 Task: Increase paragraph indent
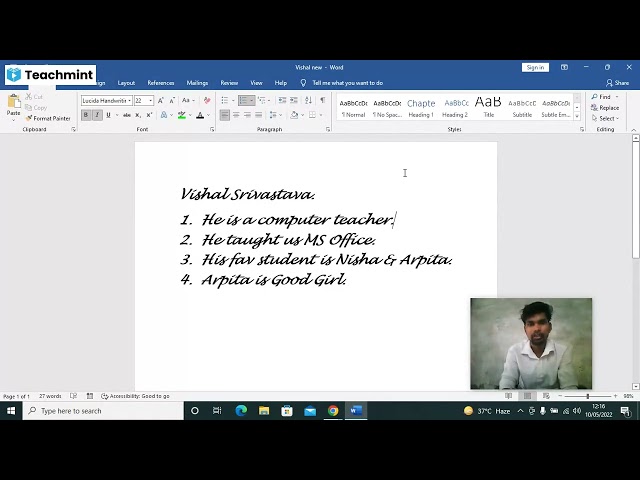coord(294,100)
